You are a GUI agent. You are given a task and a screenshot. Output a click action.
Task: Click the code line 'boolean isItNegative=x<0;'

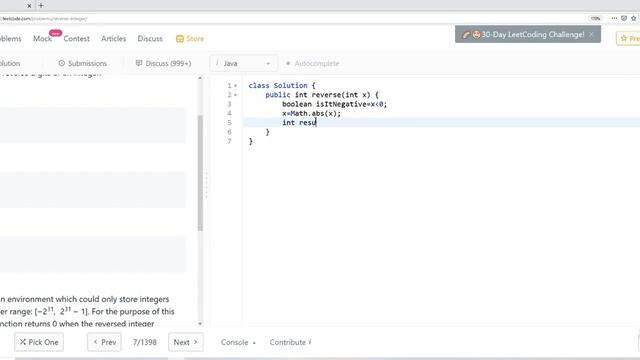(x=334, y=104)
